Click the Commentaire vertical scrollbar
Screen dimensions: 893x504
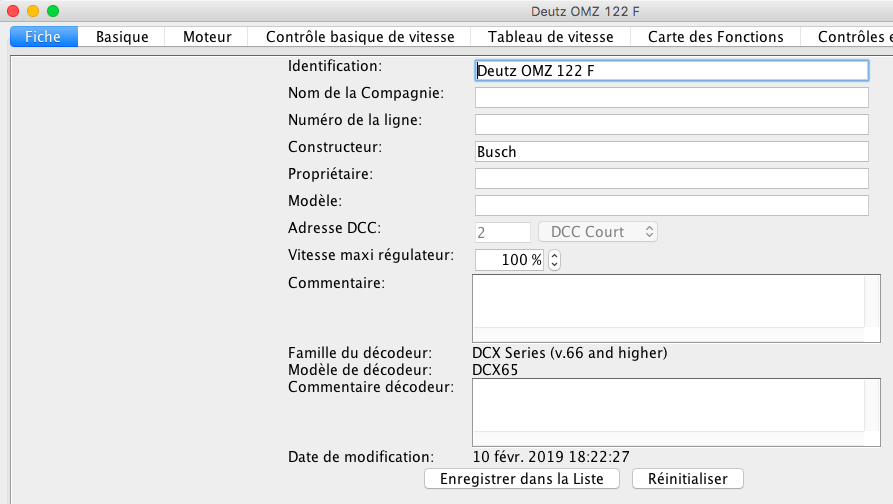coord(872,301)
